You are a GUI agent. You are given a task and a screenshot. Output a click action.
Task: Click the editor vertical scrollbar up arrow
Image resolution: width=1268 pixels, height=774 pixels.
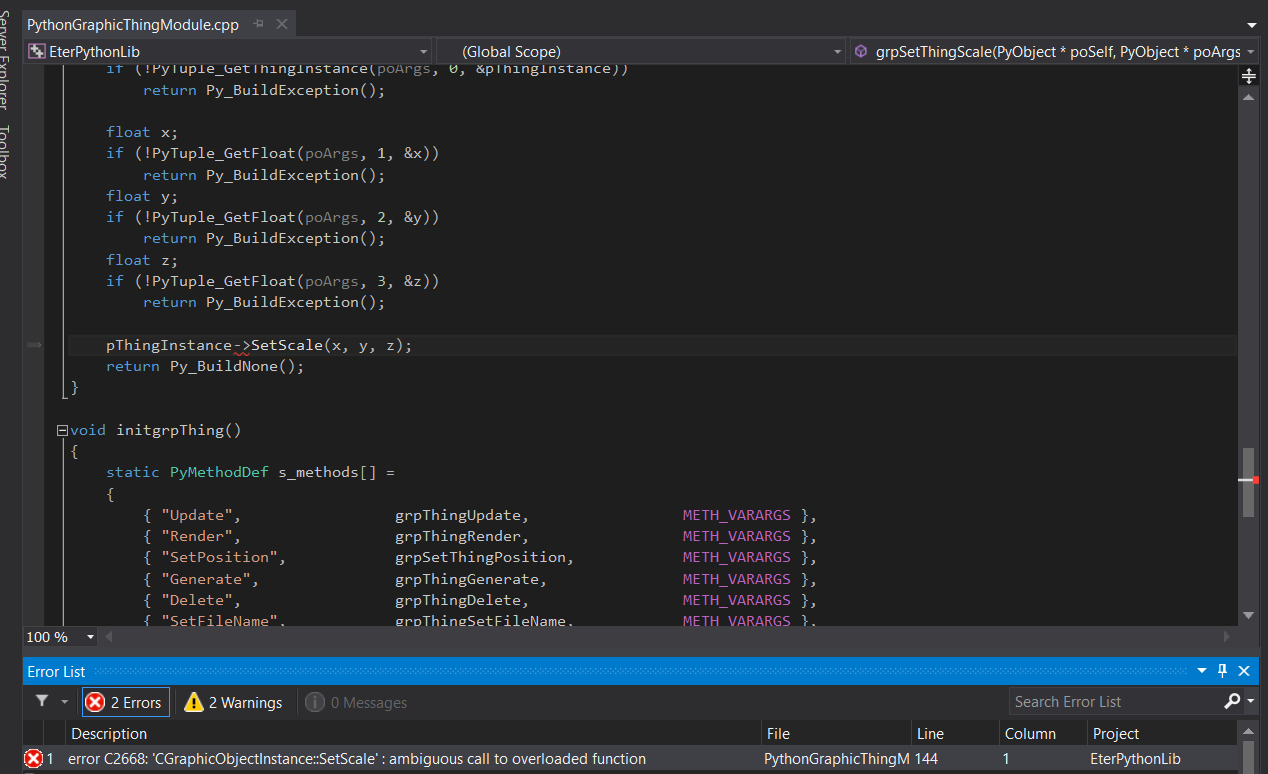pos(1248,96)
